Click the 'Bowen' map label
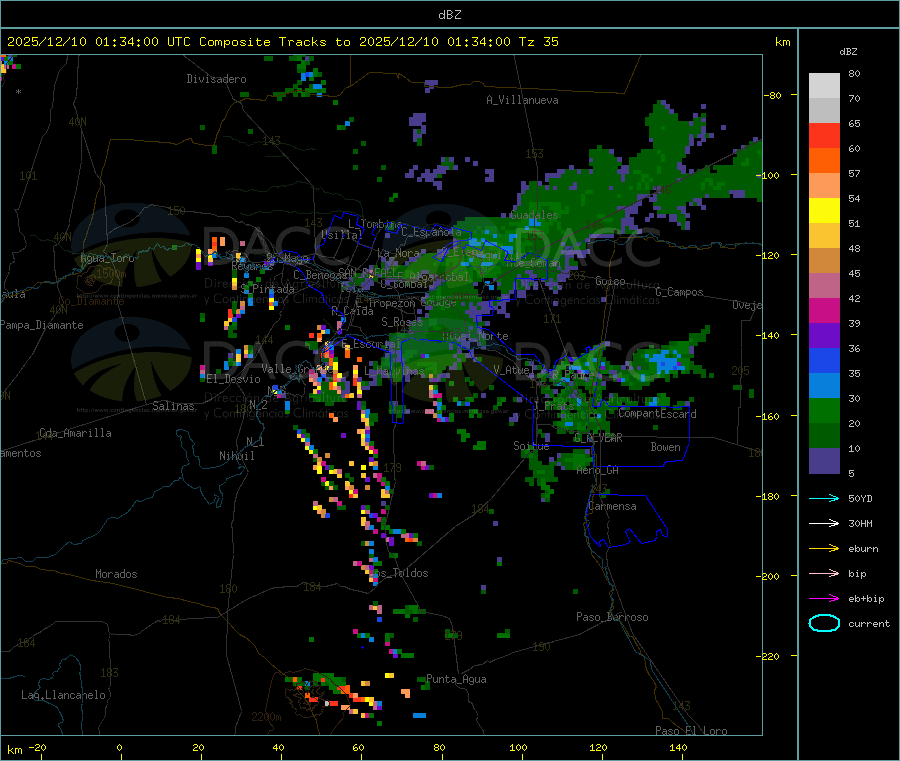Screen dimensions: 900x761 click(x=665, y=447)
